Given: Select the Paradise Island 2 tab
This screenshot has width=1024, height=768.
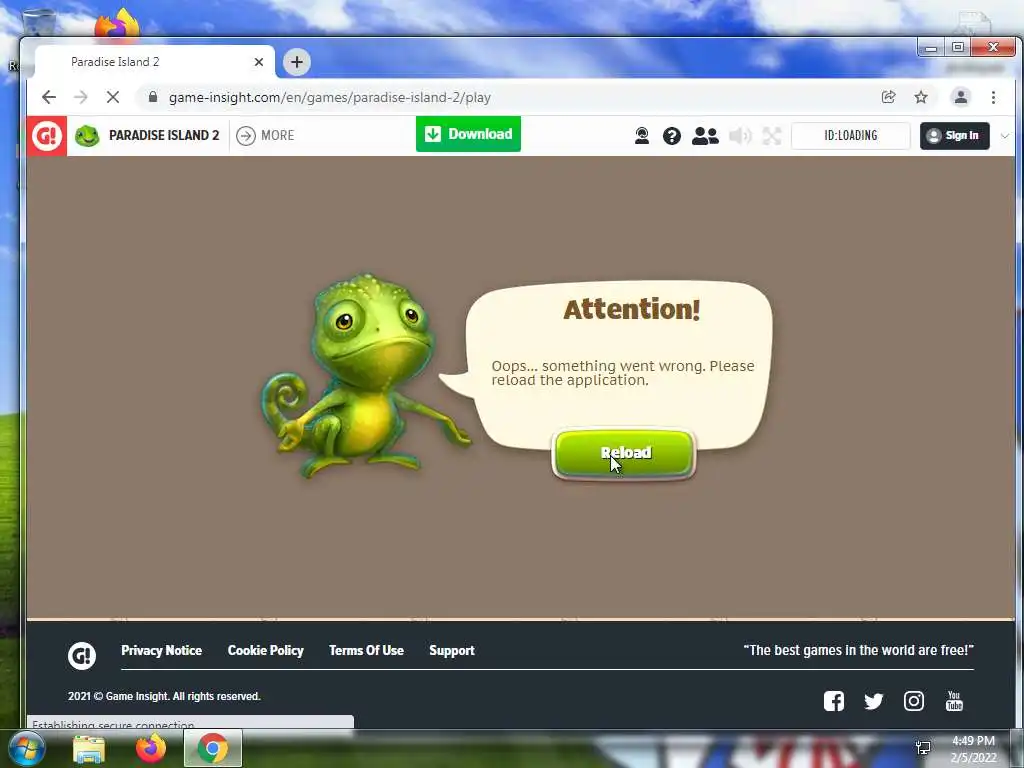Looking at the screenshot, I should click(154, 62).
